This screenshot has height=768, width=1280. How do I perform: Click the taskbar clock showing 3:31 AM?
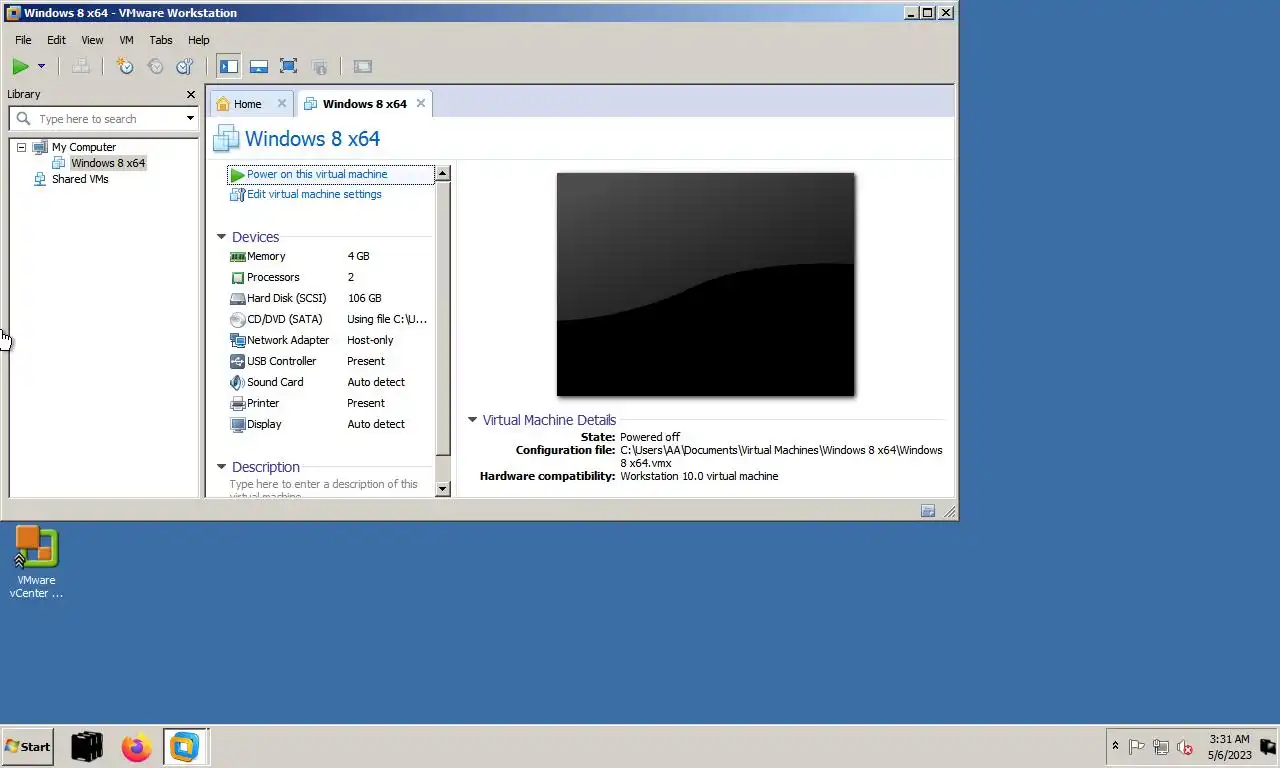tap(1229, 747)
